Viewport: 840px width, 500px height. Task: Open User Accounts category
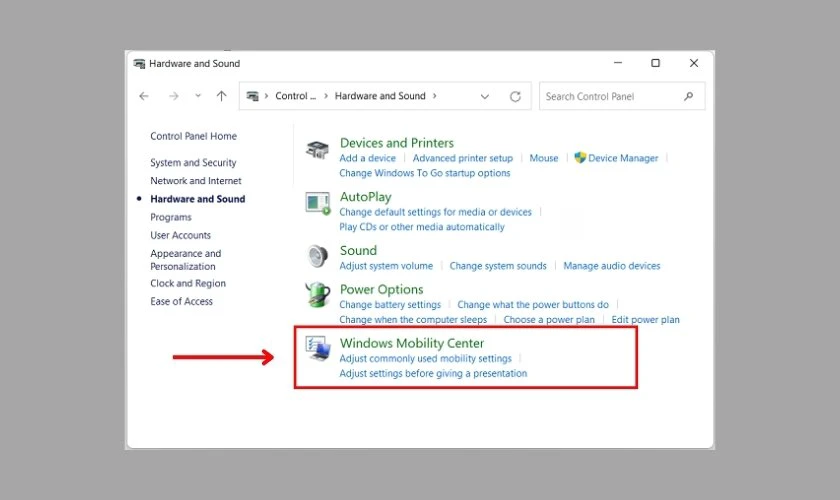point(181,235)
